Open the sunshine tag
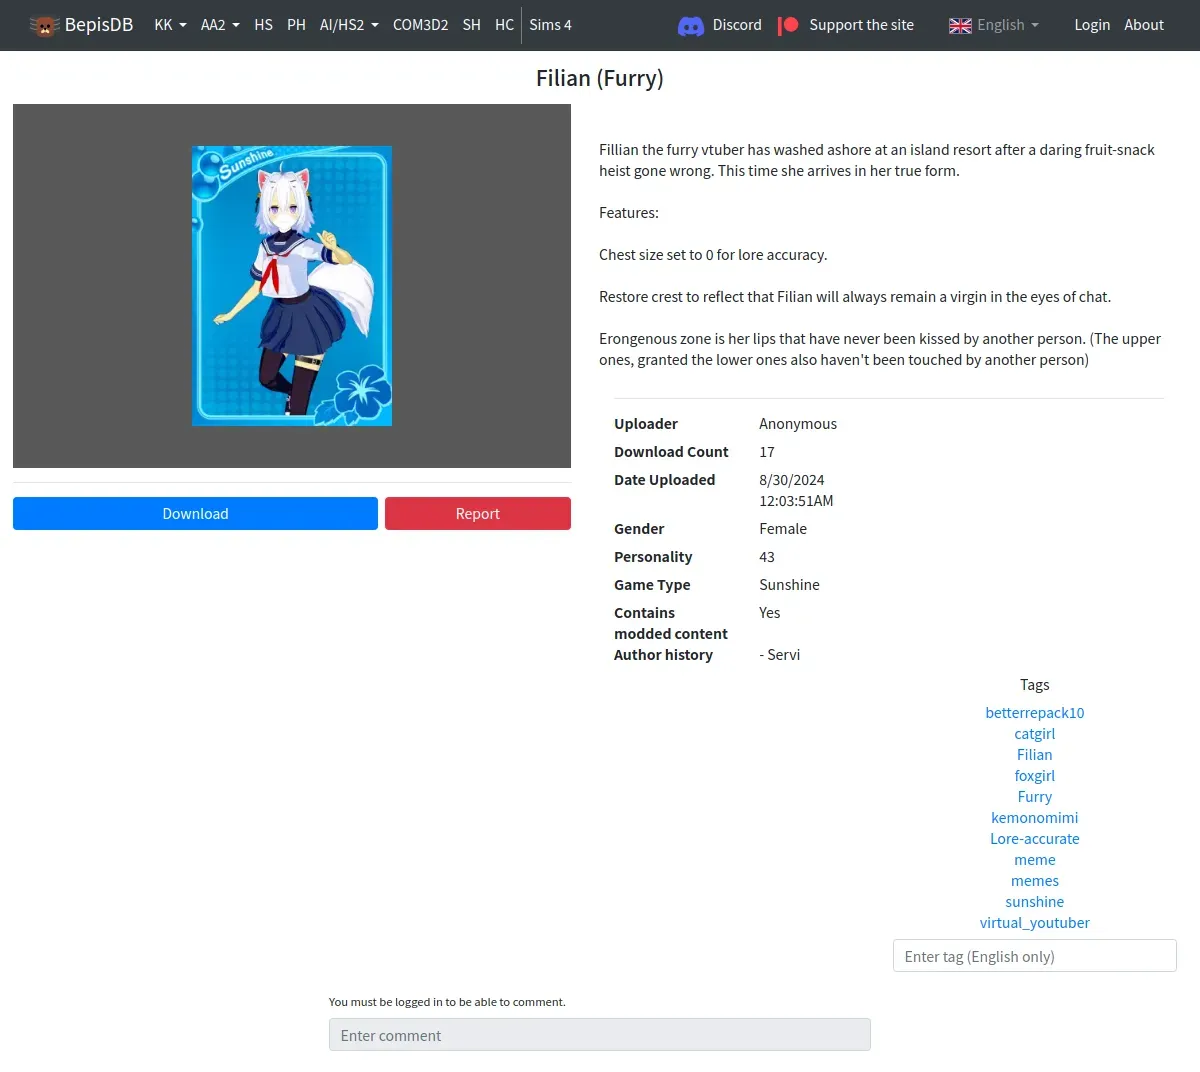This screenshot has height=1072, width=1200. (x=1035, y=902)
